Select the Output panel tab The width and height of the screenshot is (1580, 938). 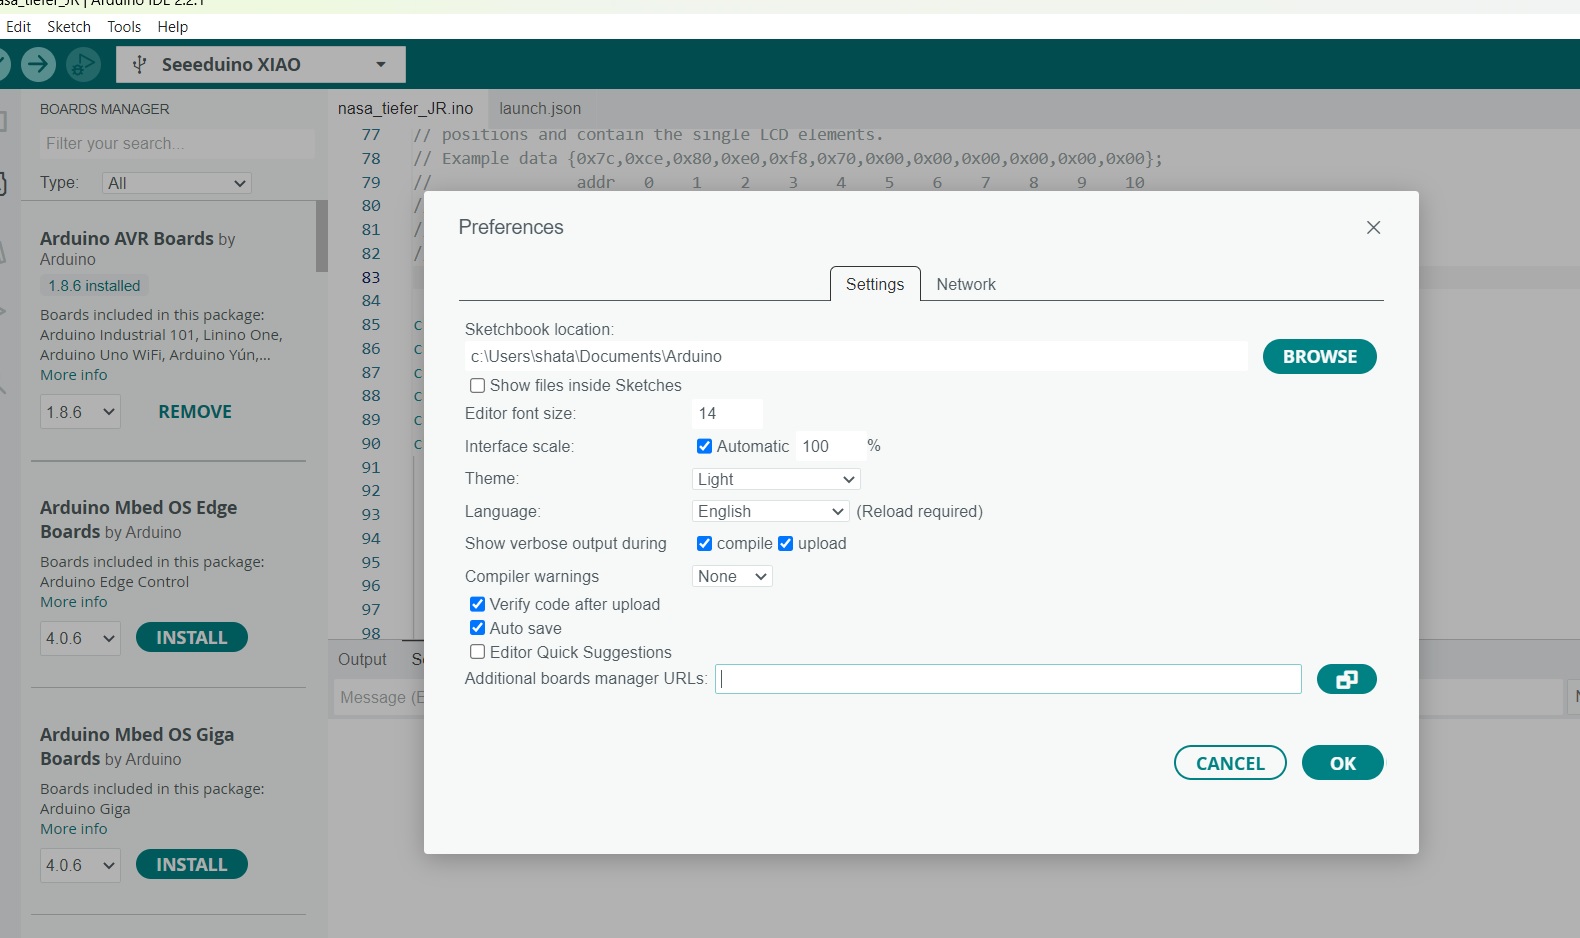362,659
